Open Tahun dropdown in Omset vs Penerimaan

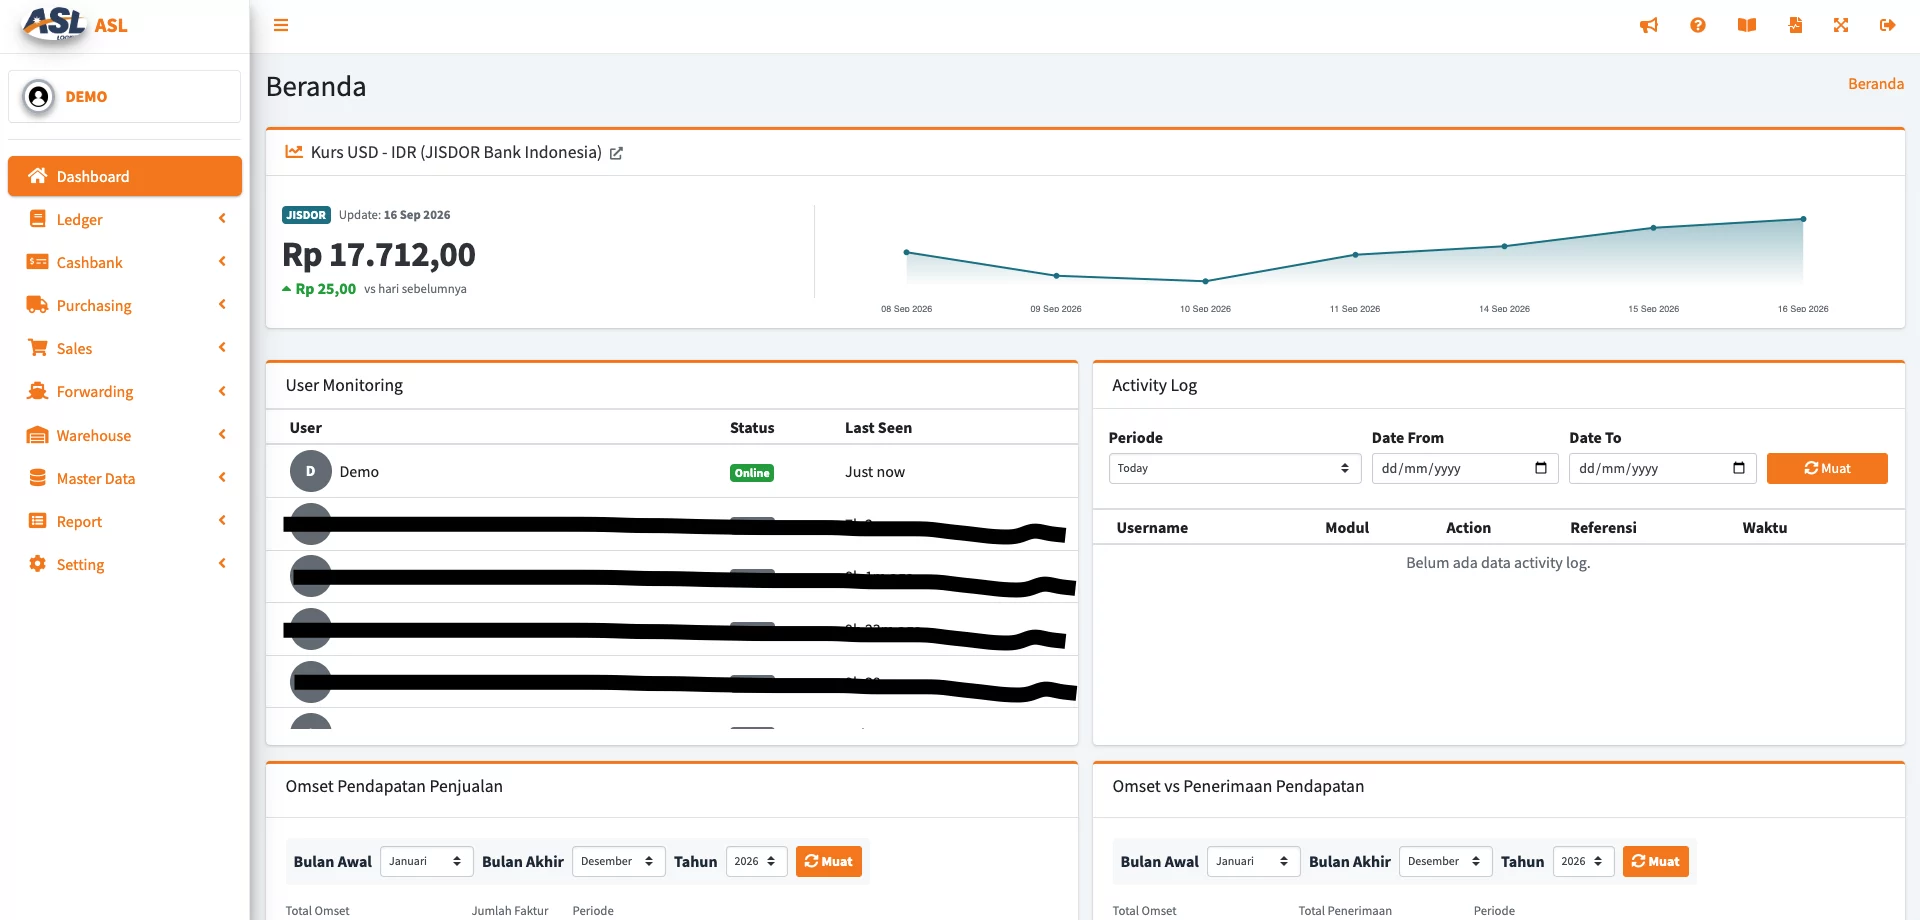click(1584, 861)
